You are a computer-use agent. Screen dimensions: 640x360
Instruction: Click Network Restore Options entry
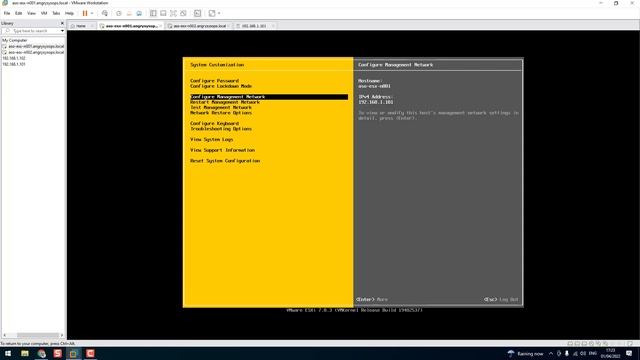click(x=221, y=113)
